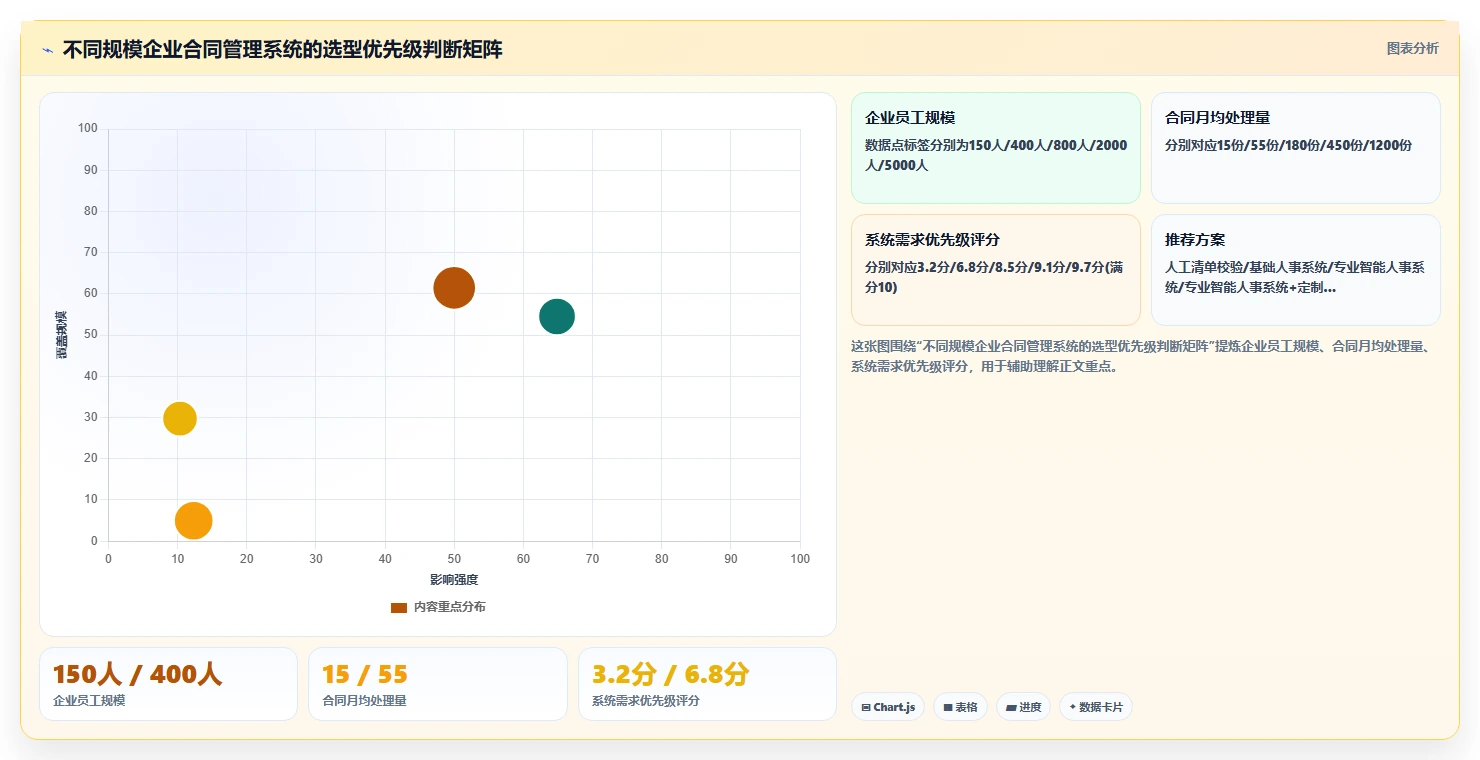
Task: Open the 系统需求优先级评分 info card
Action: (x=996, y=270)
